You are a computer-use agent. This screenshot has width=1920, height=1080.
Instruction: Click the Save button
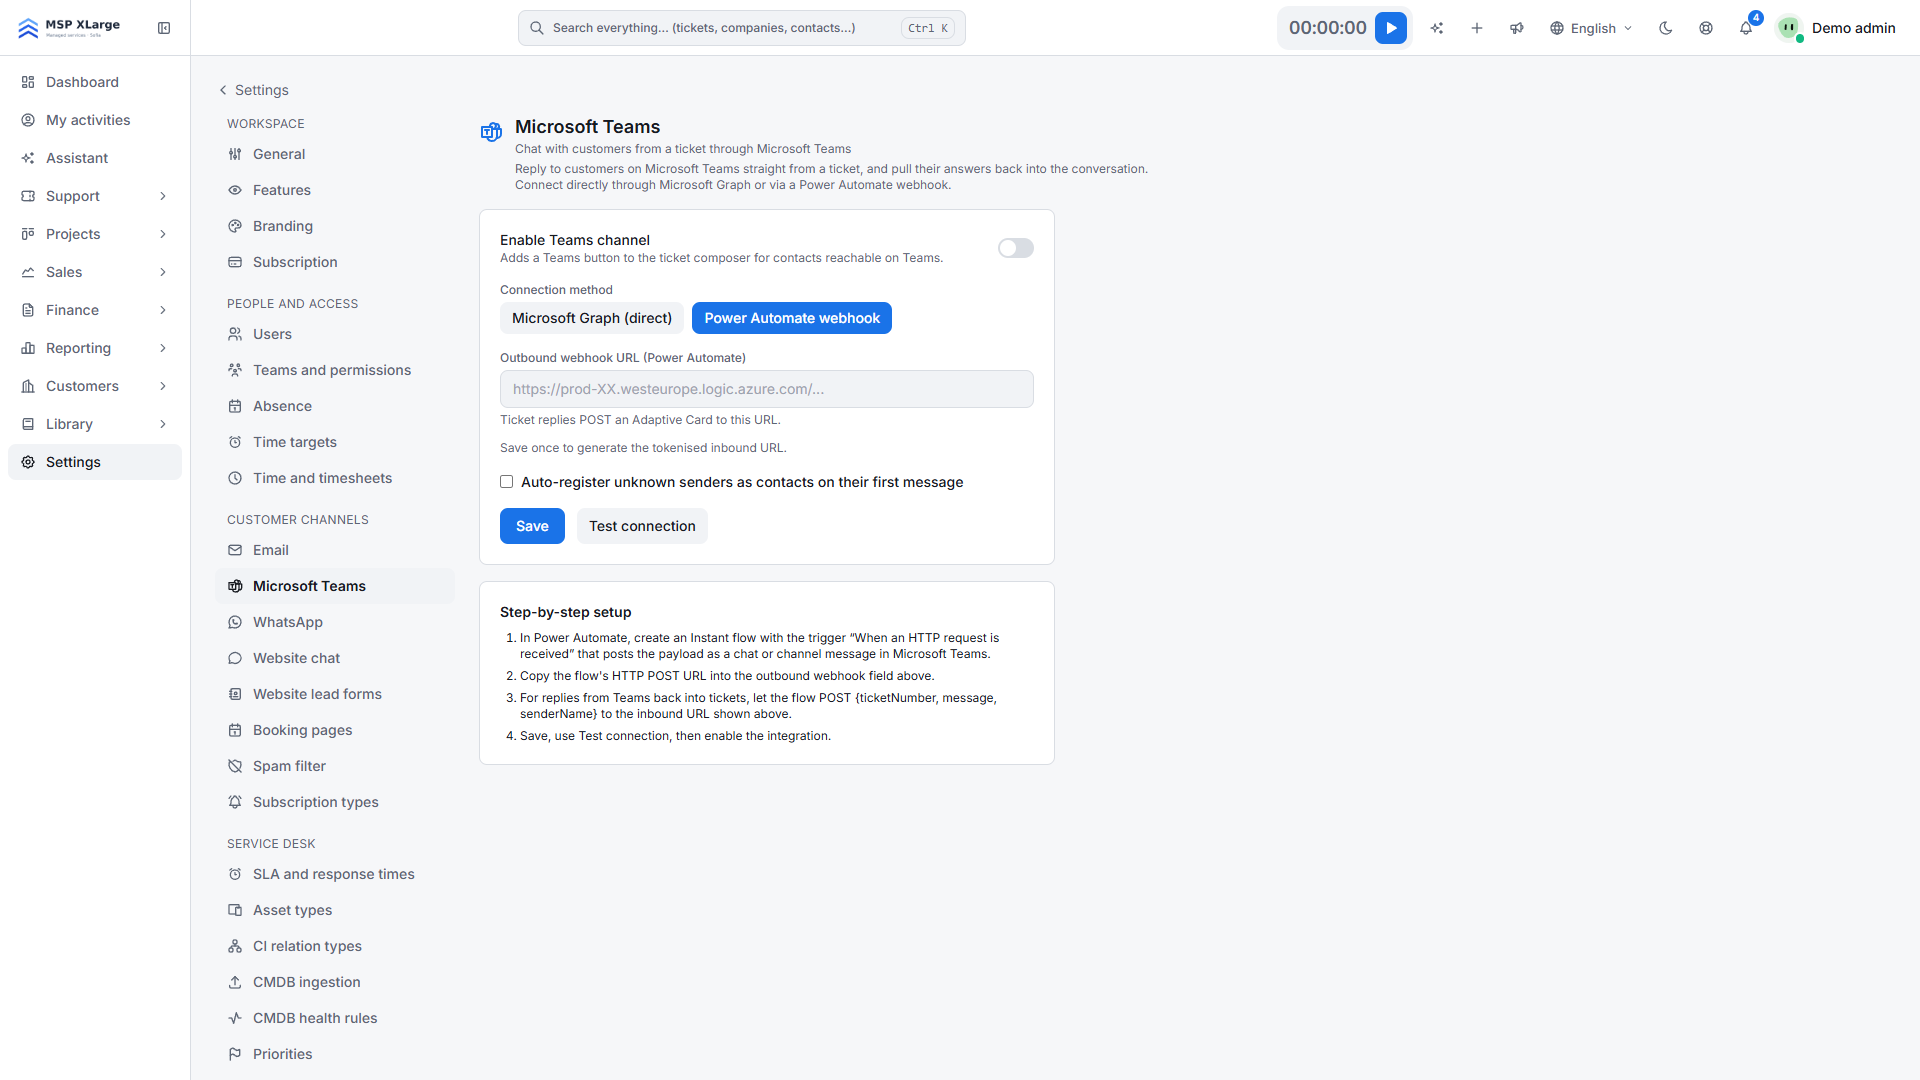[x=532, y=526]
